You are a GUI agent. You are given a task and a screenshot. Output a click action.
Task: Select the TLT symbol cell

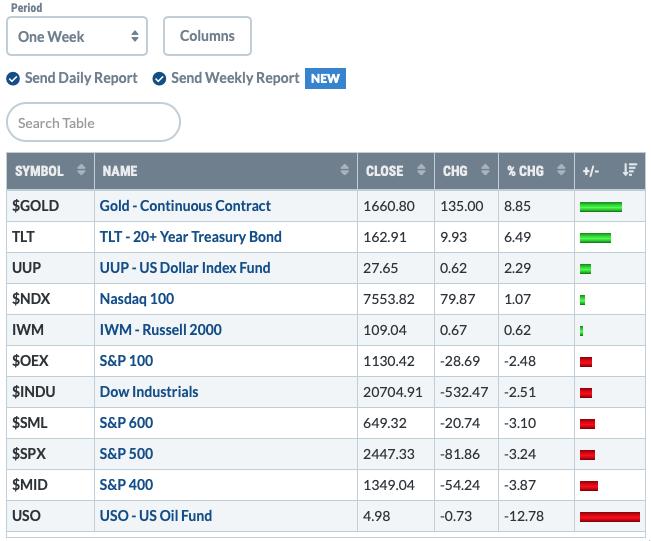click(x=51, y=237)
